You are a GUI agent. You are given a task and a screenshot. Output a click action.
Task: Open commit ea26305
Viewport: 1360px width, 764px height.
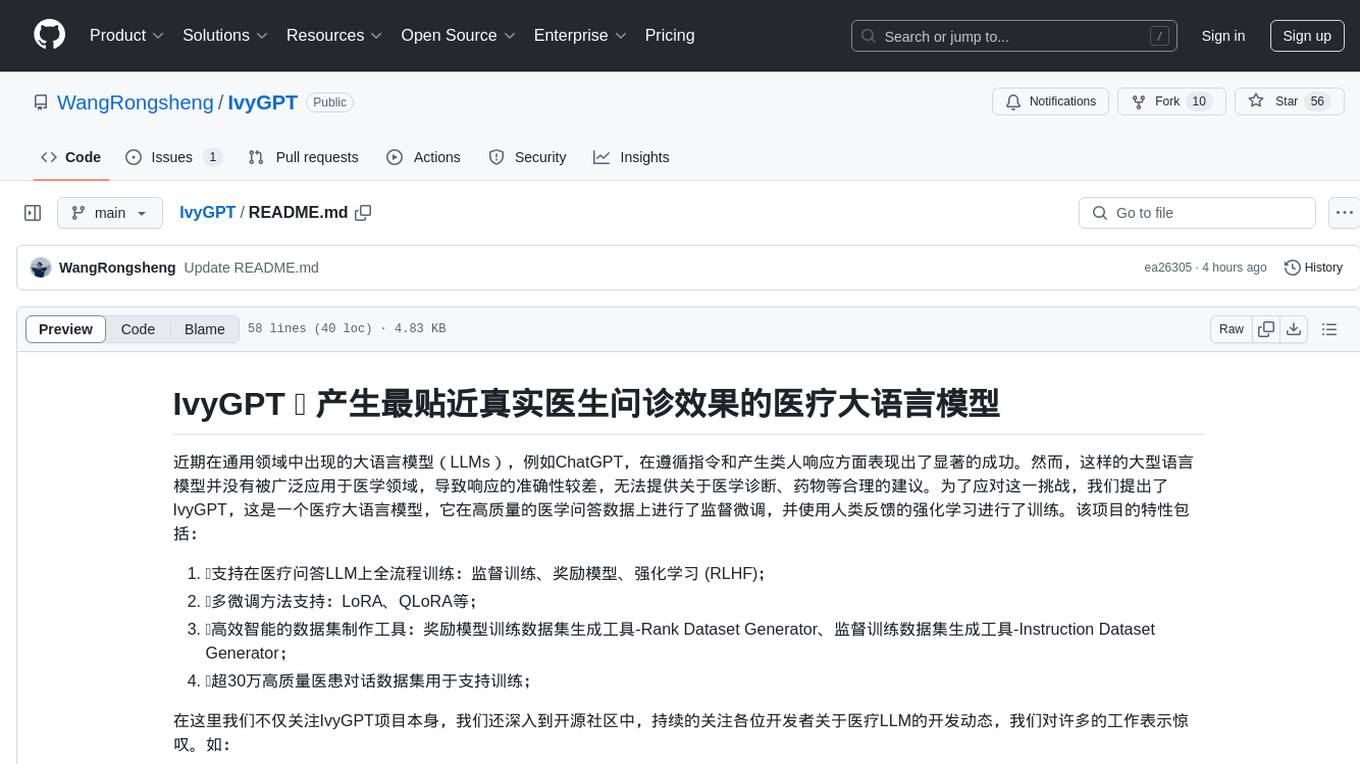coord(1168,268)
